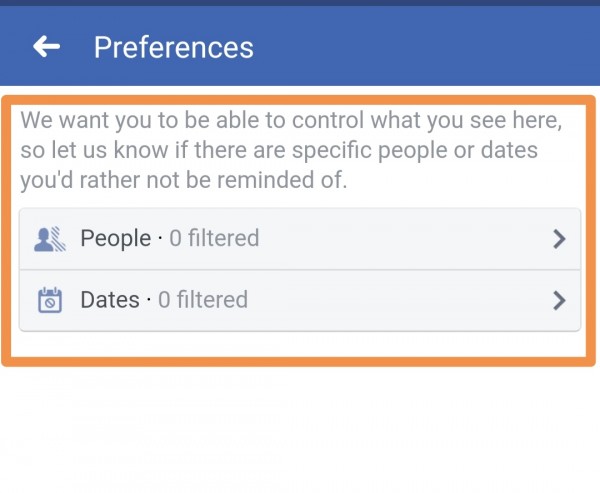Screen dimensions: 600x493
Task: Click the People silhouette icon
Action: click(49, 238)
